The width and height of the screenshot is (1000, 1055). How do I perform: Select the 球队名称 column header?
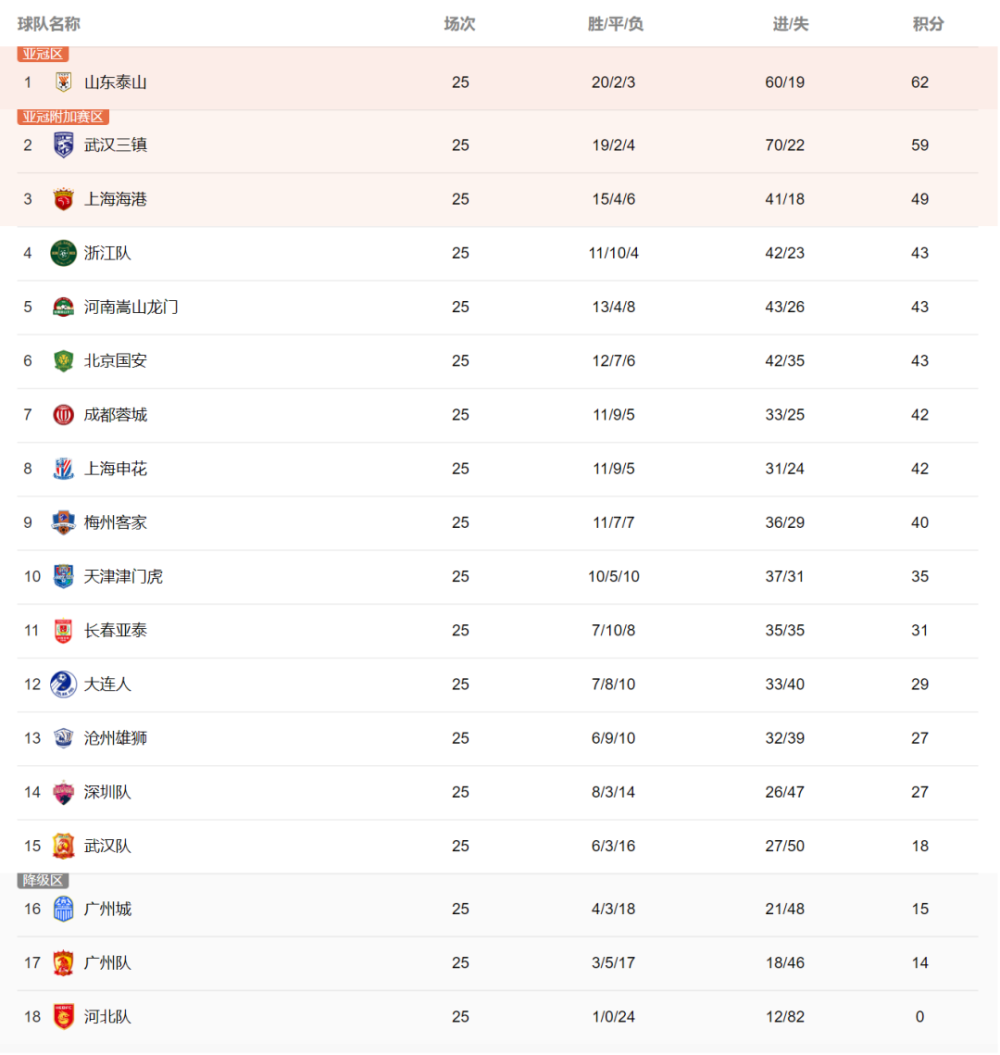point(48,24)
